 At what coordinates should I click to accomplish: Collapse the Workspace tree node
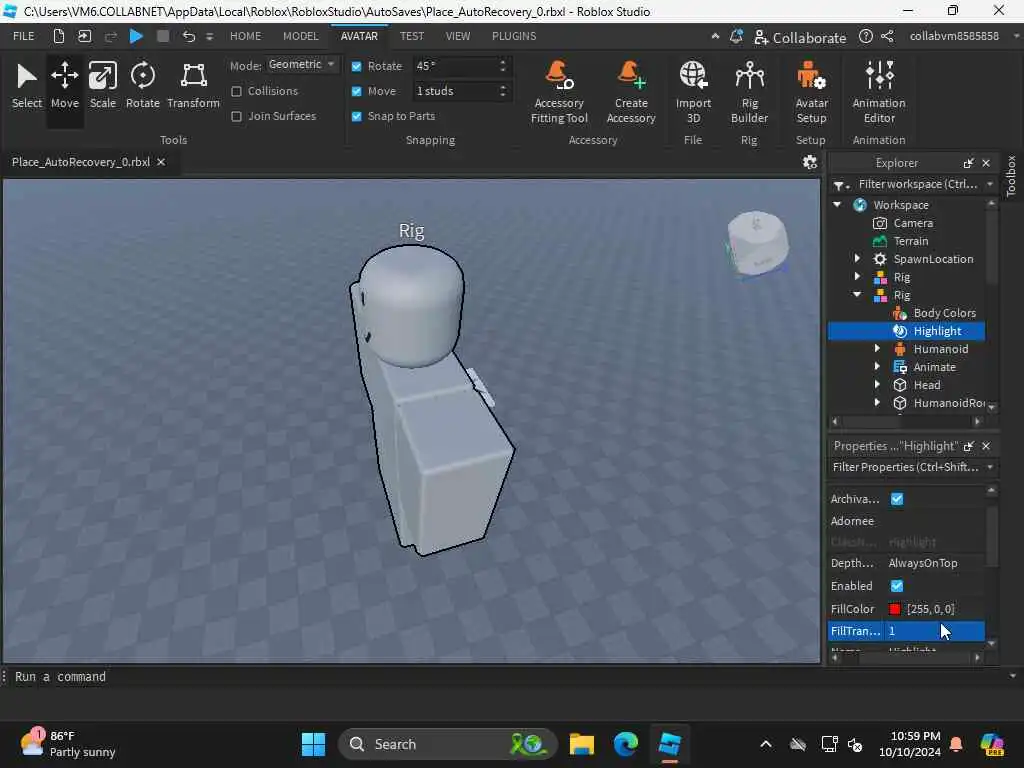(837, 205)
